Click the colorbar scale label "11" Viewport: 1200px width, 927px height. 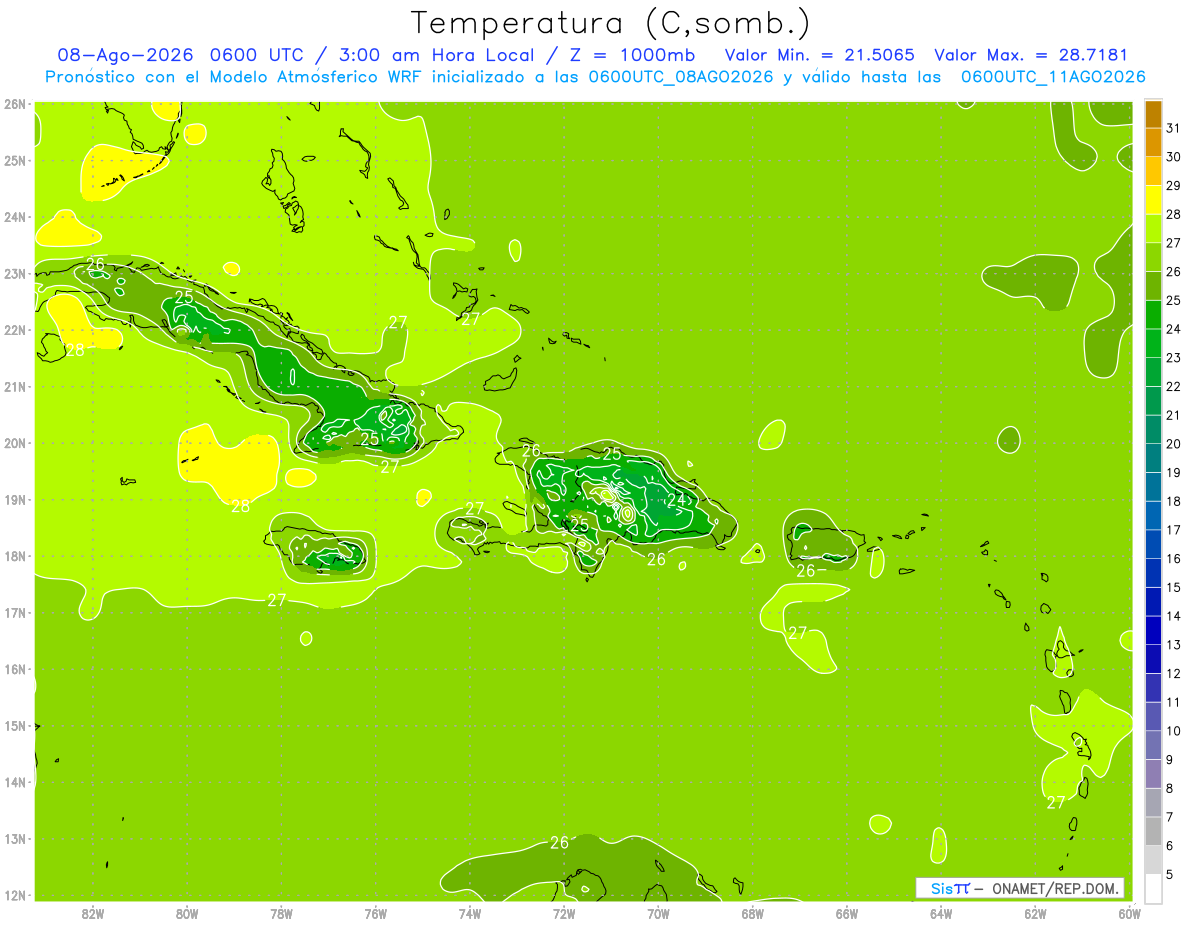(x=1173, y=702)
